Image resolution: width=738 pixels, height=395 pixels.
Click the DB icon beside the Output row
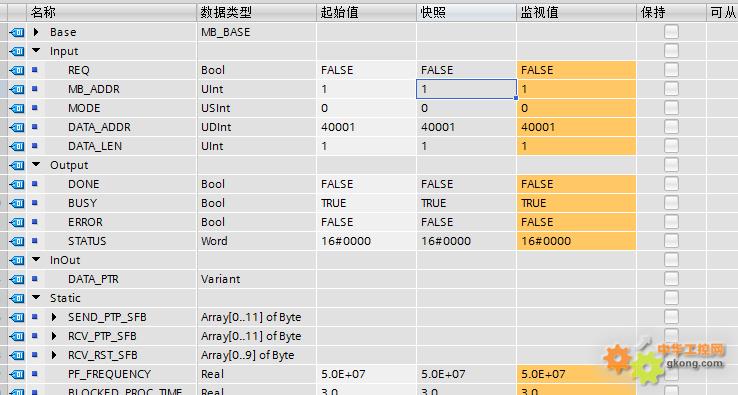point(17,165)
